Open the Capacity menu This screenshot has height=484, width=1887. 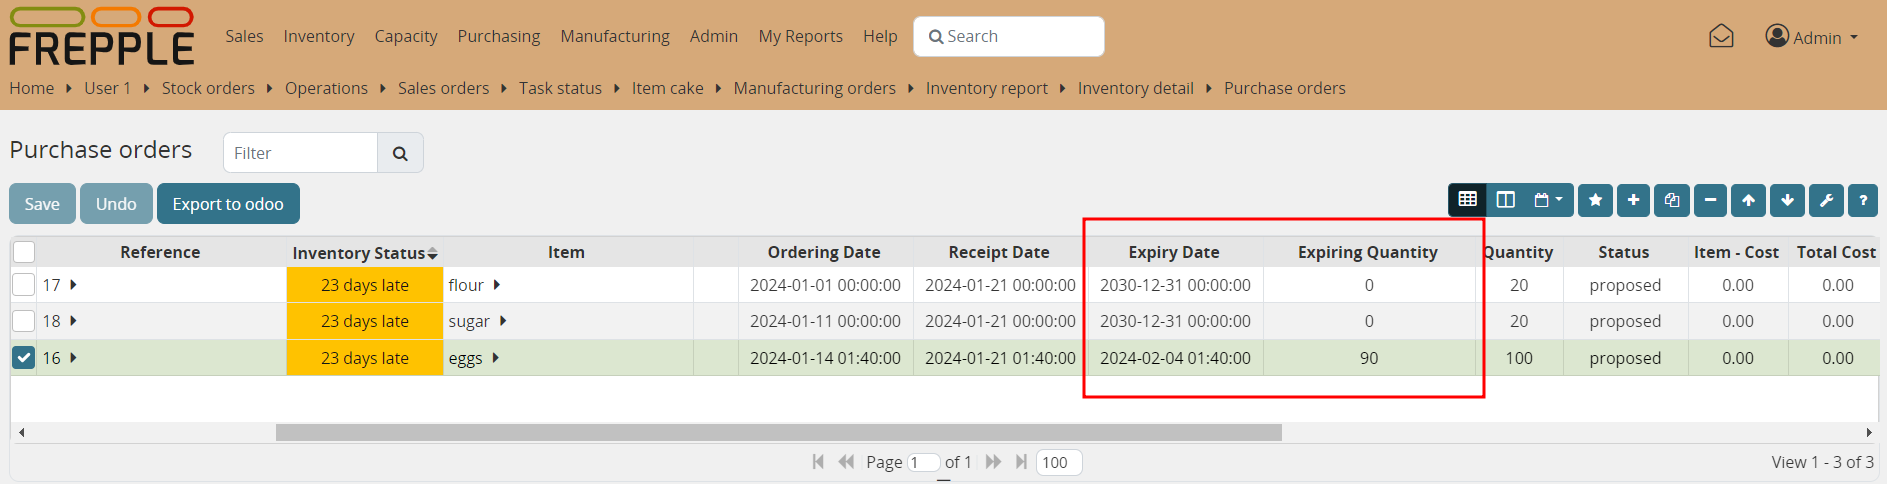pos(406,36)
